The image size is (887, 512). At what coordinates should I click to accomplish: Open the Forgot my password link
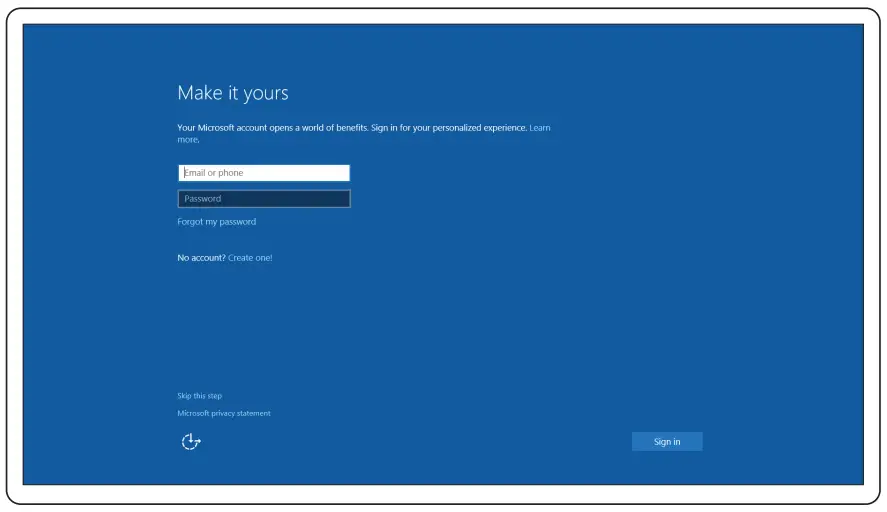pyautogui.click(x=217, y=222)
